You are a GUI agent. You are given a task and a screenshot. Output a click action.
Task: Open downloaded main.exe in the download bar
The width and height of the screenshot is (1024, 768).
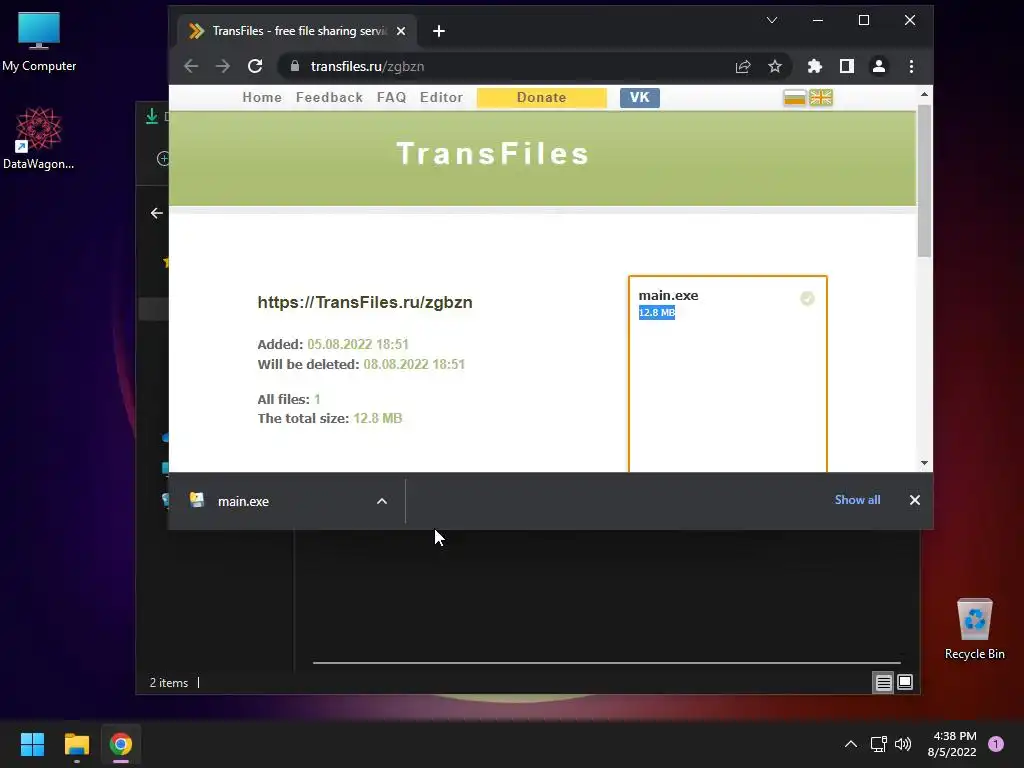tap(243, 502)
